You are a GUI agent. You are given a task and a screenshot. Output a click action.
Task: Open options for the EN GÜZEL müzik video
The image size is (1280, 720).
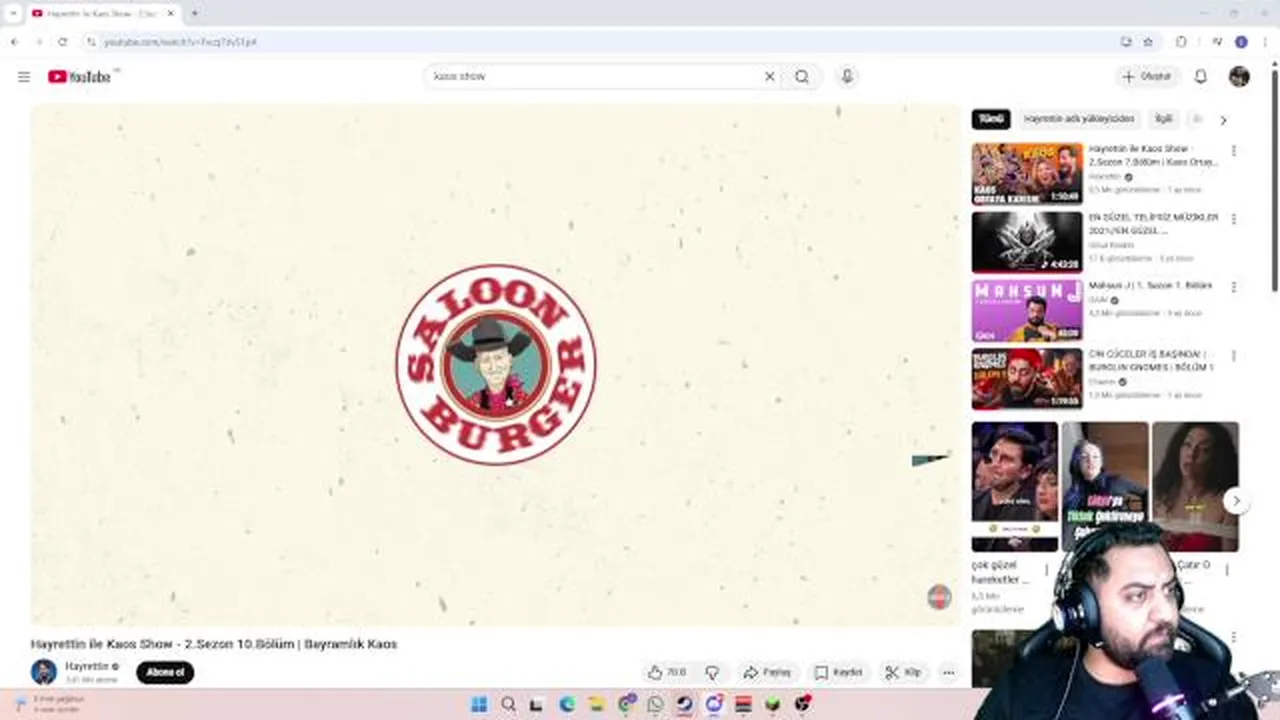point(1233,219)
